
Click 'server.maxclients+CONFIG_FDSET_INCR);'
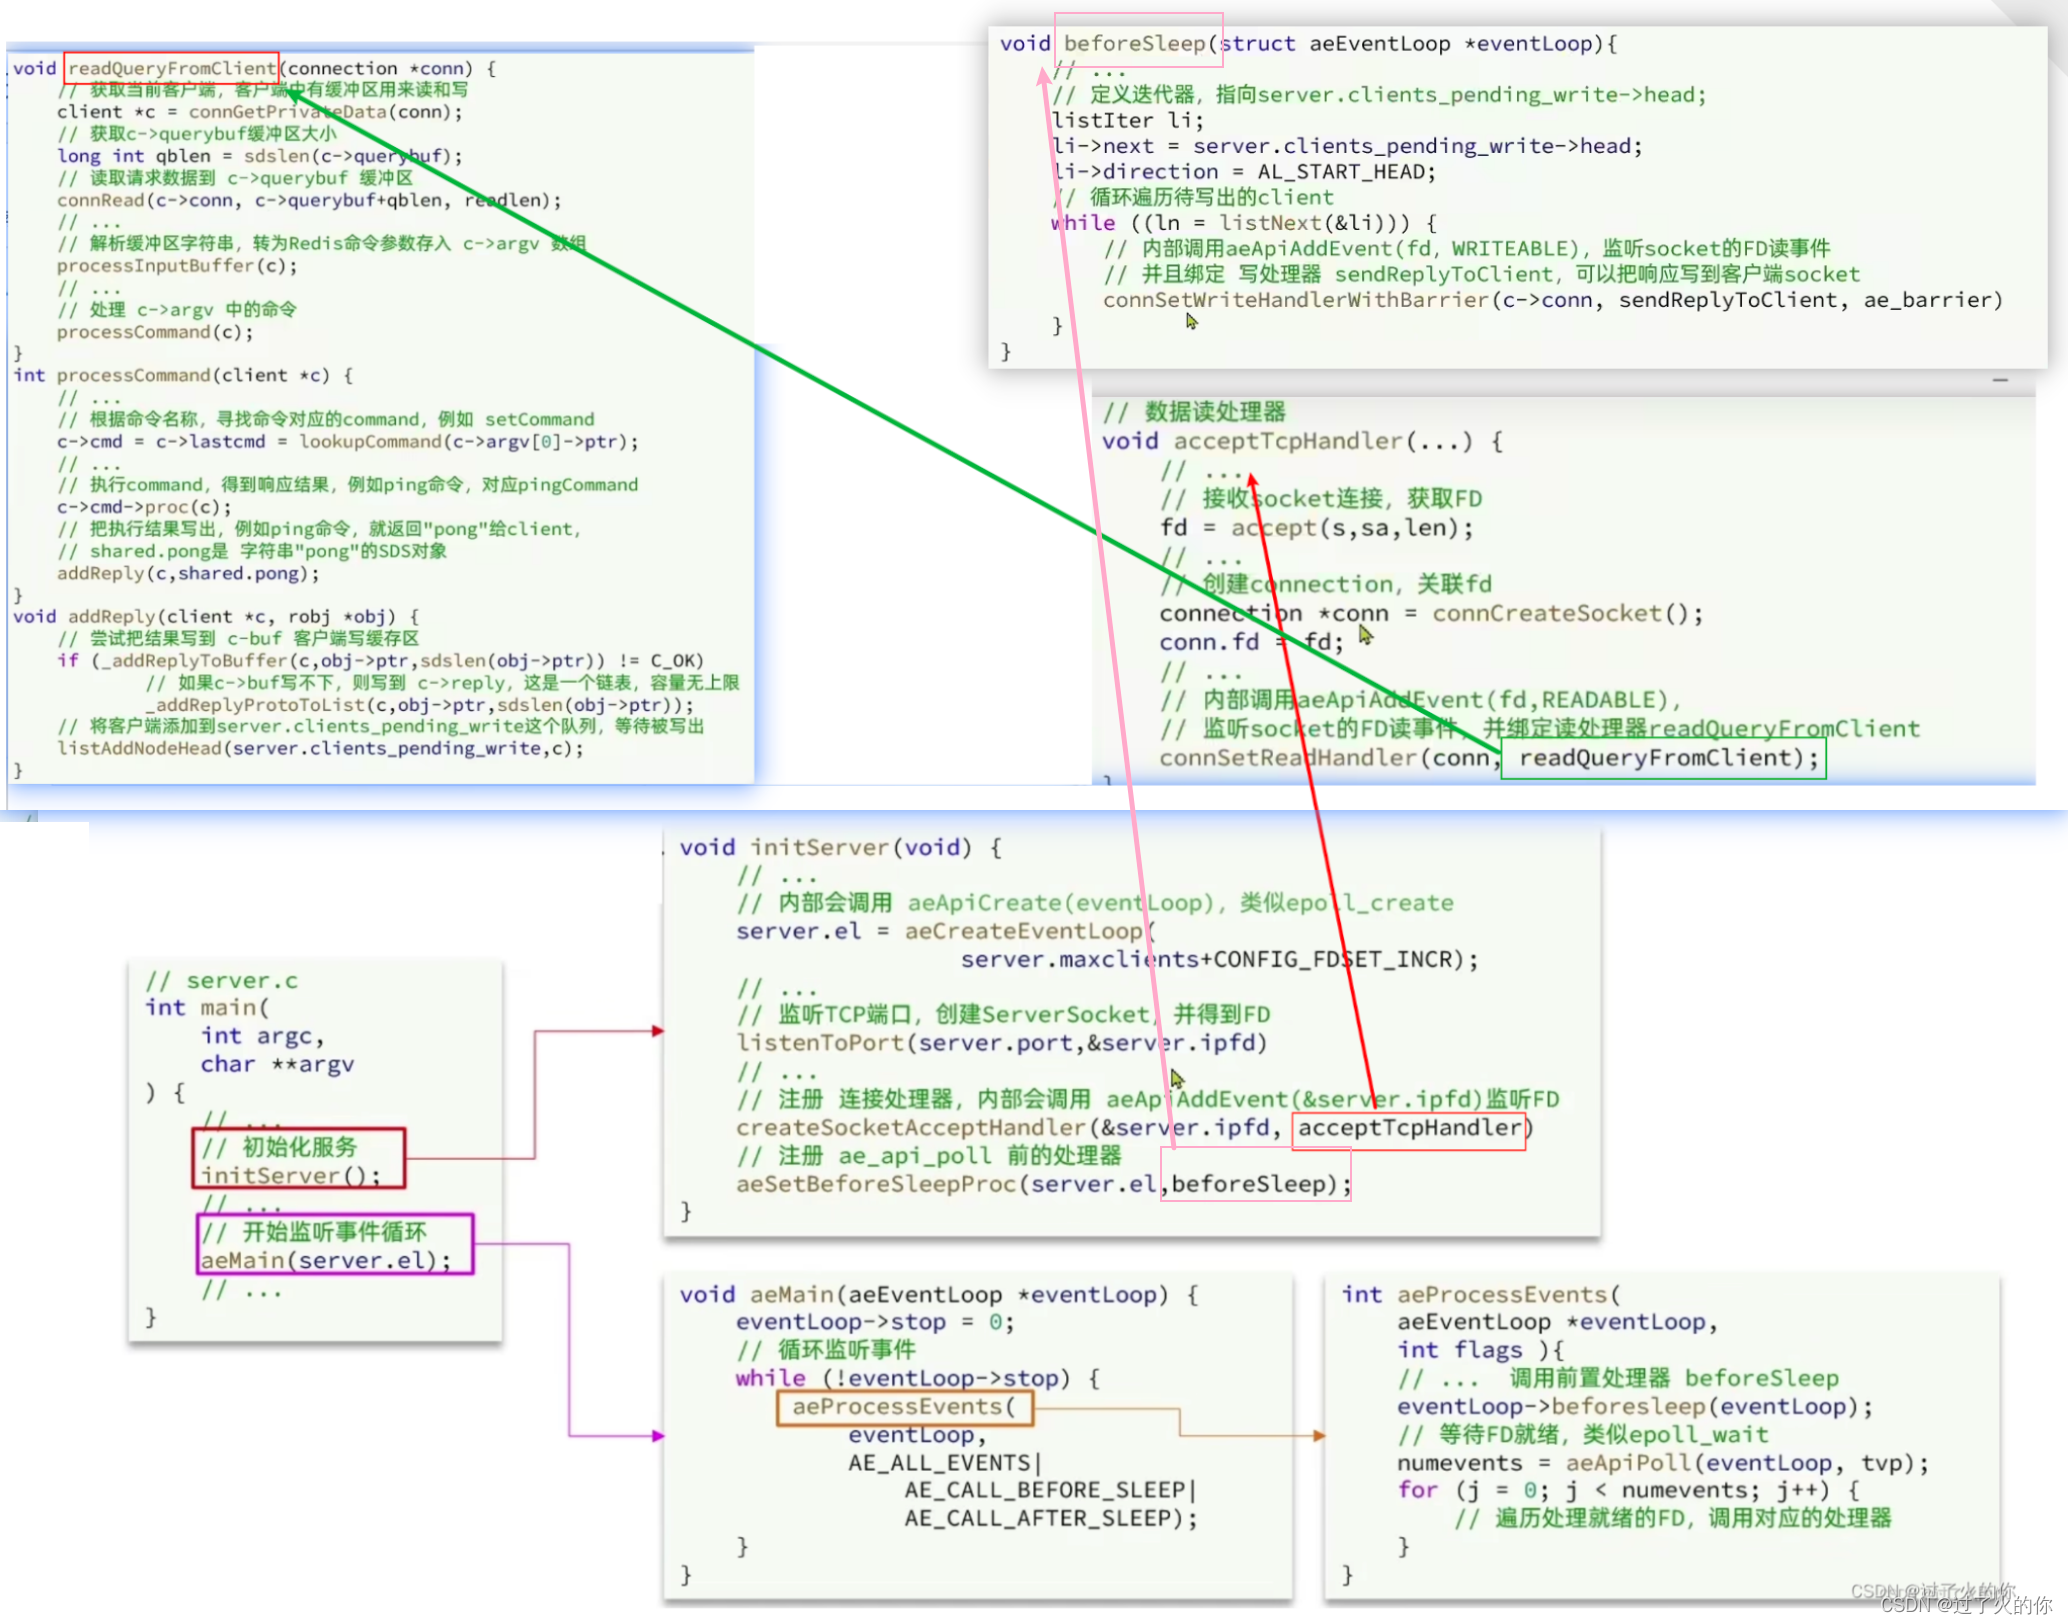(1219, 959)
